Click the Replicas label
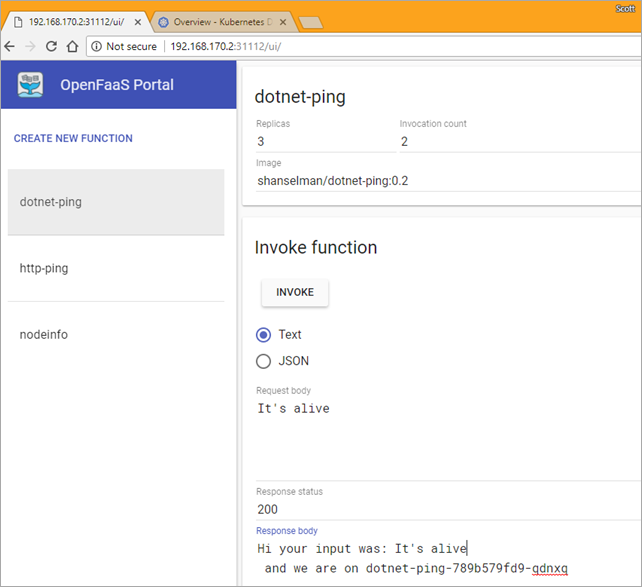642x587 pixels. coord(273,124)
